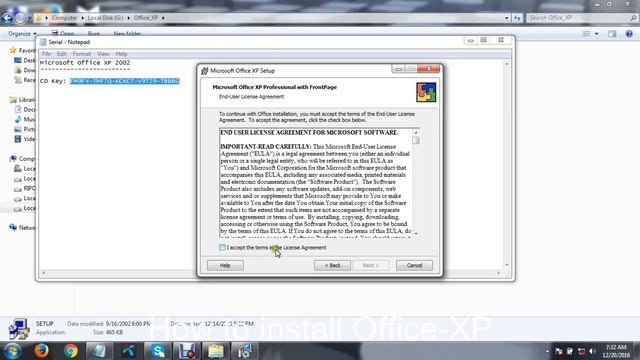This screenshot has height=360, width=640.
Task: Click Notepad taskbar button
Action: (99, 351)
